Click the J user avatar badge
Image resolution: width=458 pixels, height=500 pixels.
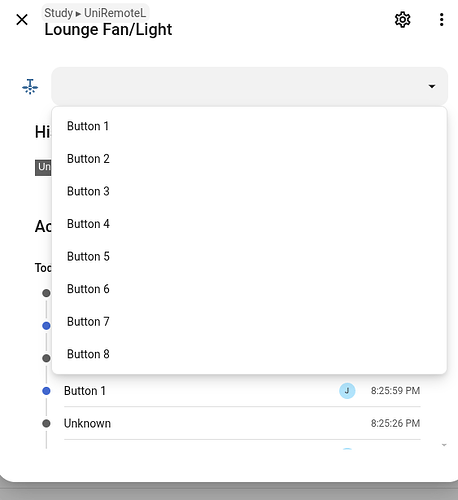(347, 391)
